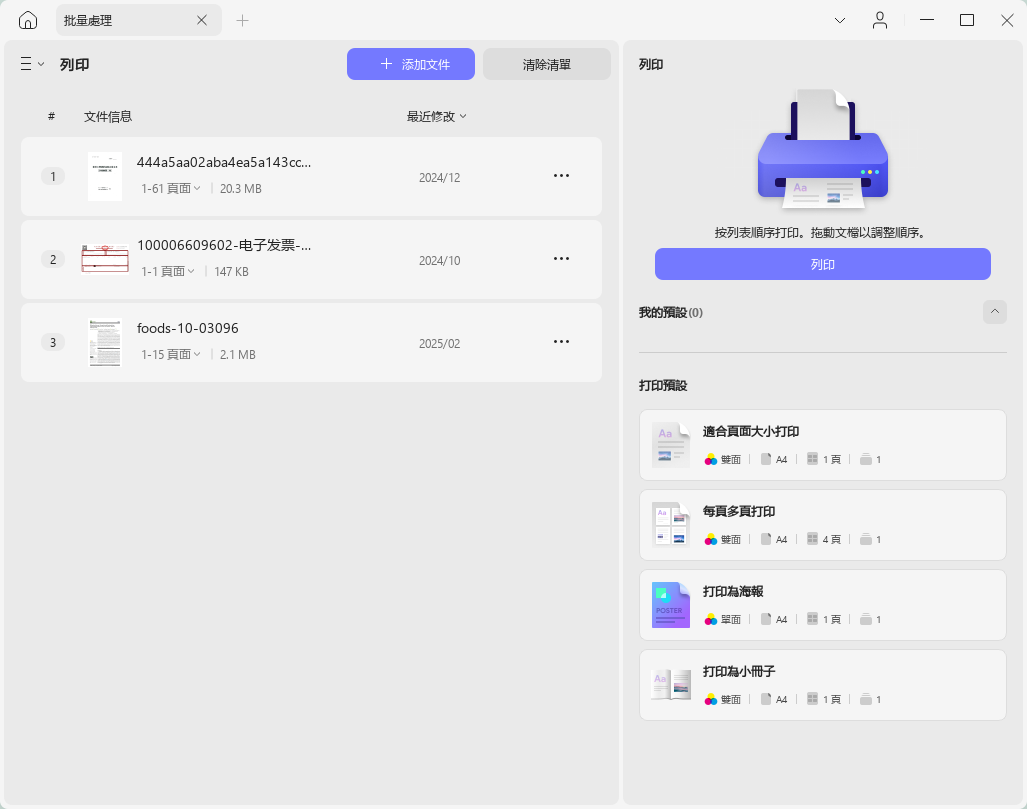1027x809 pixels.
Task: Click the 147 KB file size
Action: pyautogui.click(x=231, y=271)
